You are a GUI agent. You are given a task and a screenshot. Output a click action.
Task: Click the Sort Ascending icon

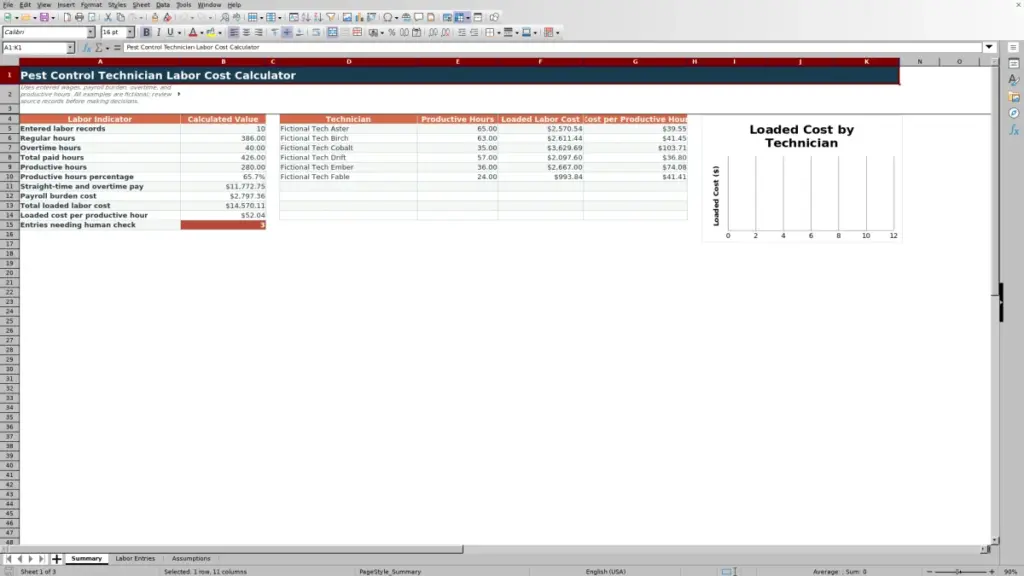pos(306,18)
